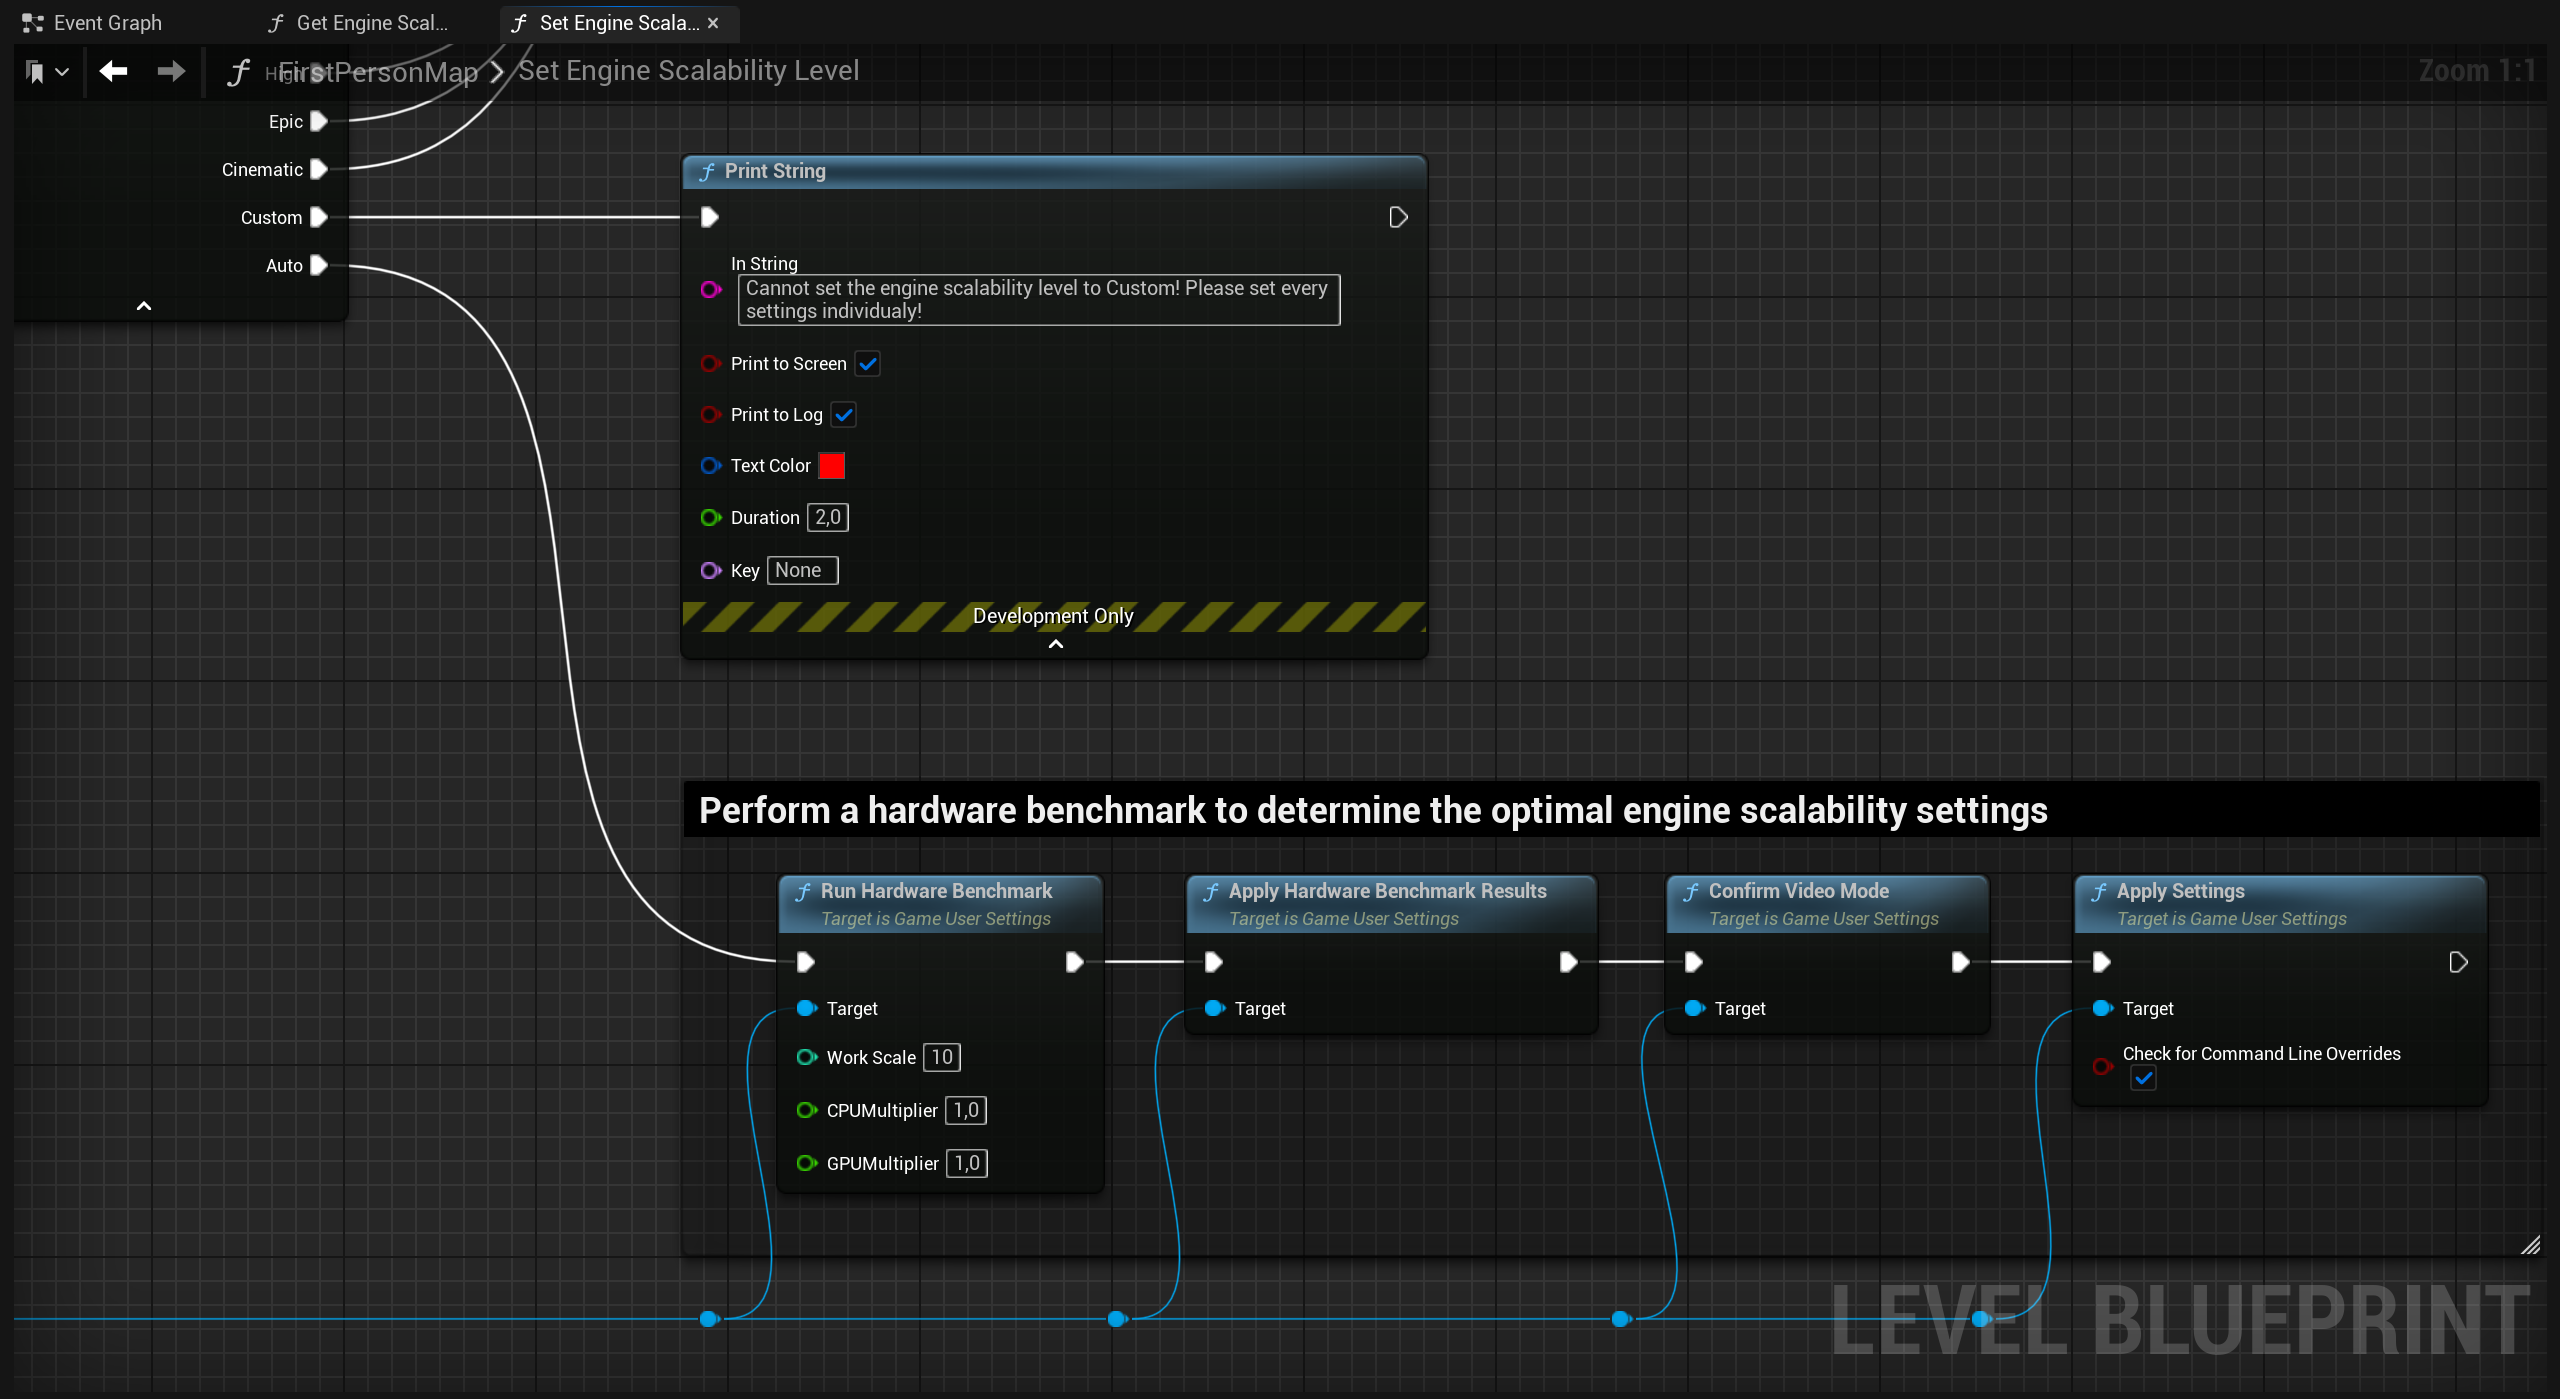The image size is (2560, 1399).
Task: Open the bookmark dropdown arrow
Action: point(60,71)
